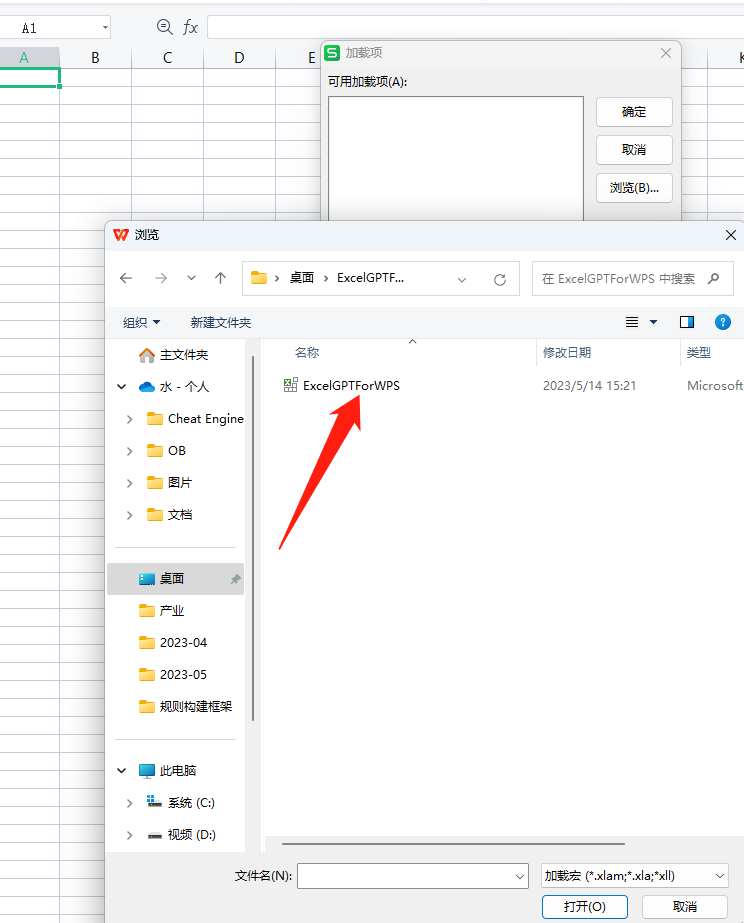Select the ExcelGPTForWPS add-in file
The image size is (744, 923).
pos(350,385)
